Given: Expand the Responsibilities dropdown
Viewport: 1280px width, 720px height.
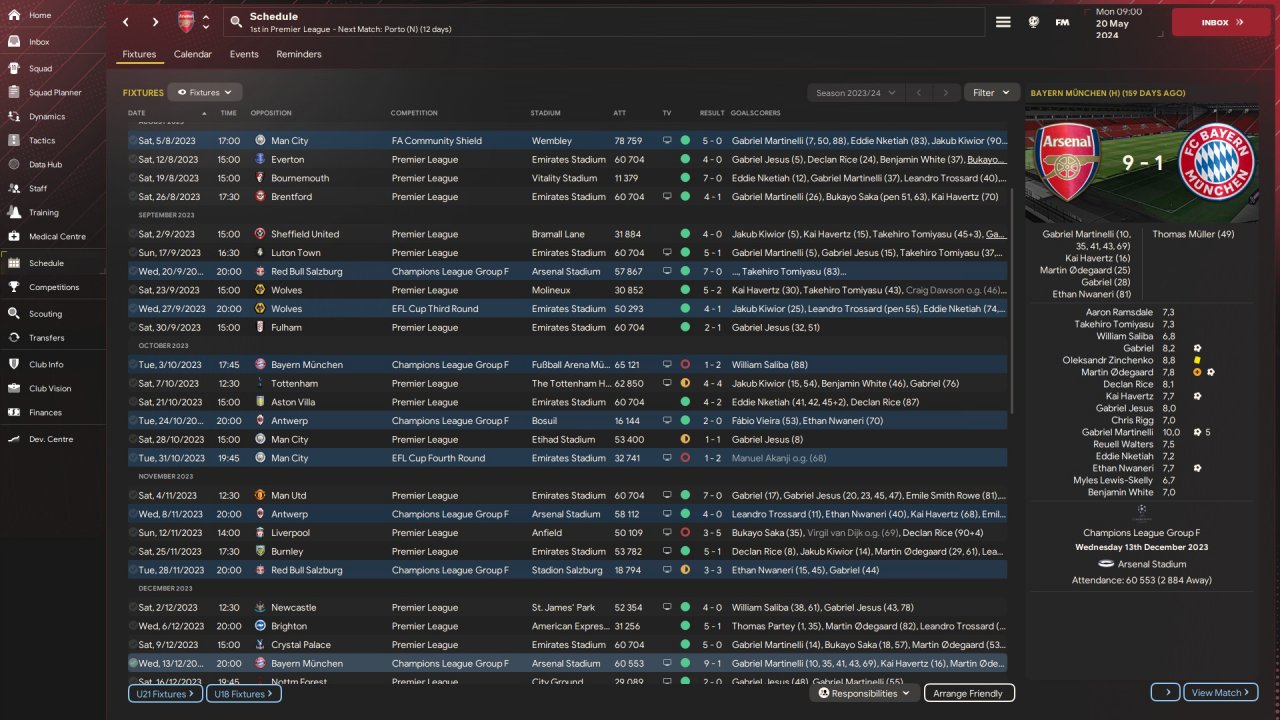Looking at the screenshot, I should [864, 693].
